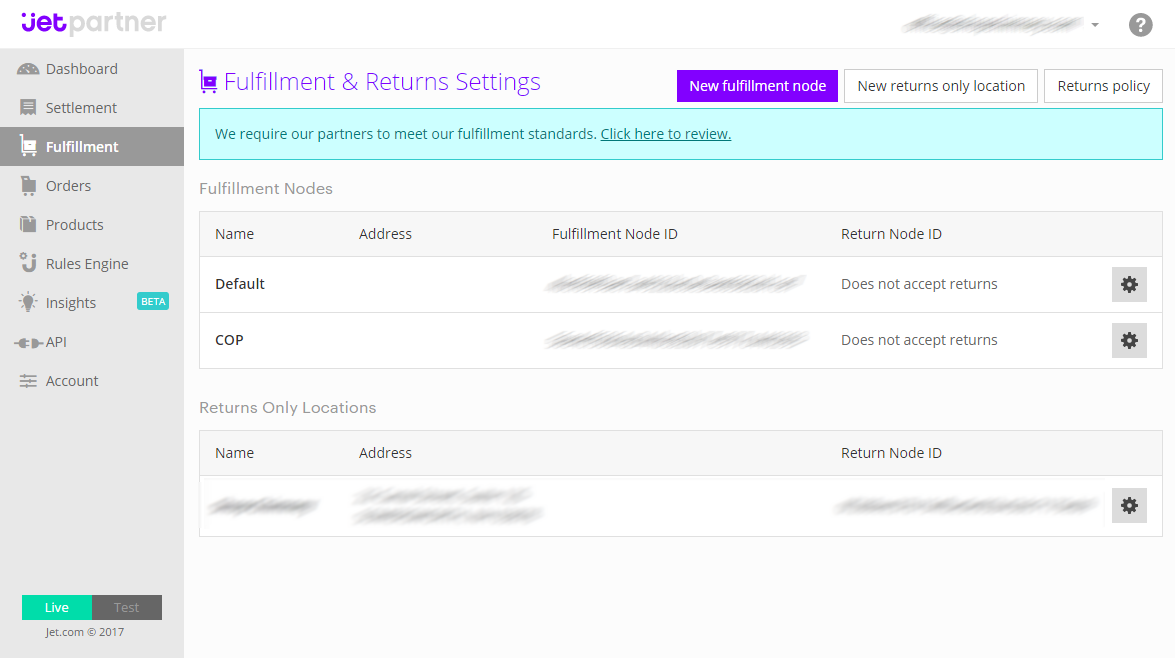
Task: Open settings gear for Default node
Action: tap(1129, 285)
